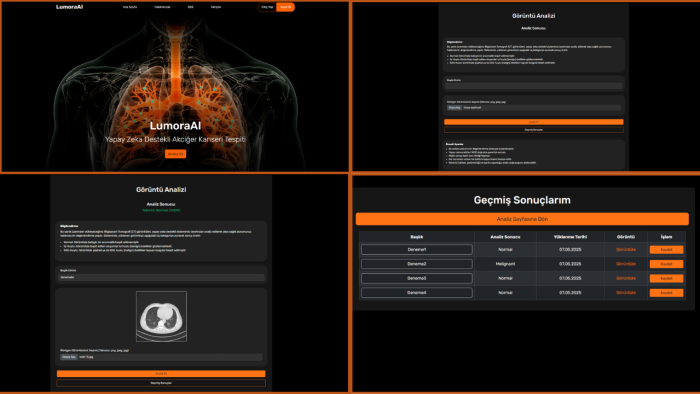700x394 pixels.
Task: Click Dosya Seç on the blank analysis form
Action: click(454, 108)
